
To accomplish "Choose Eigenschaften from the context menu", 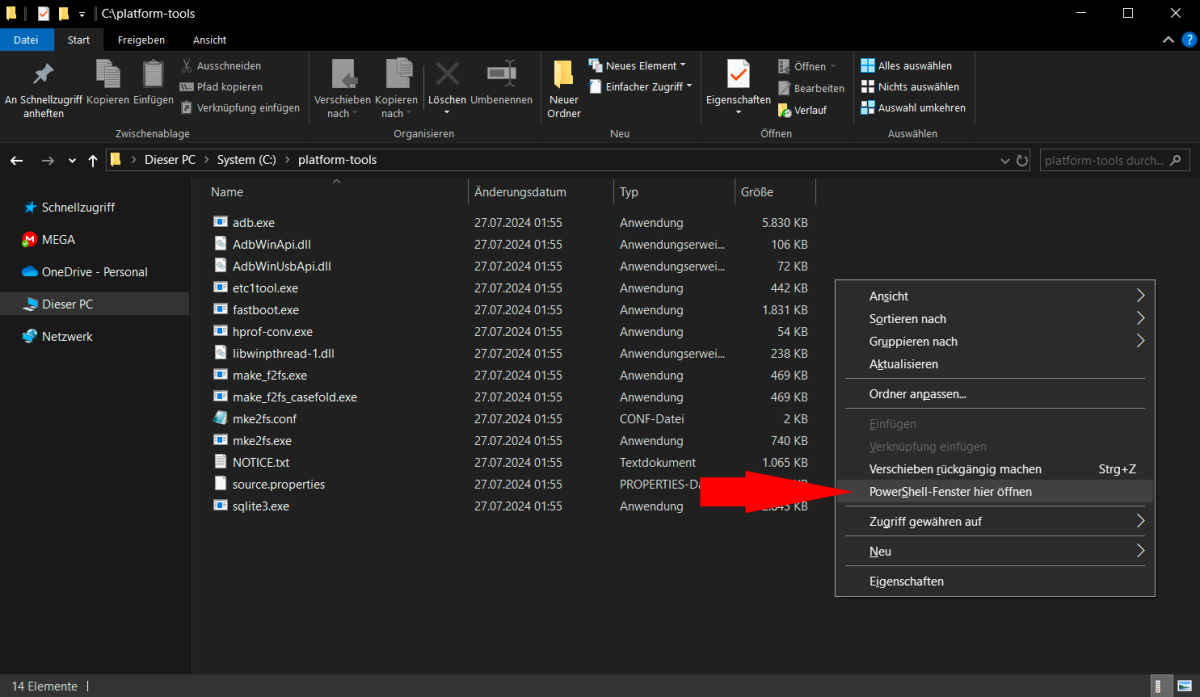I will [995, 581].
